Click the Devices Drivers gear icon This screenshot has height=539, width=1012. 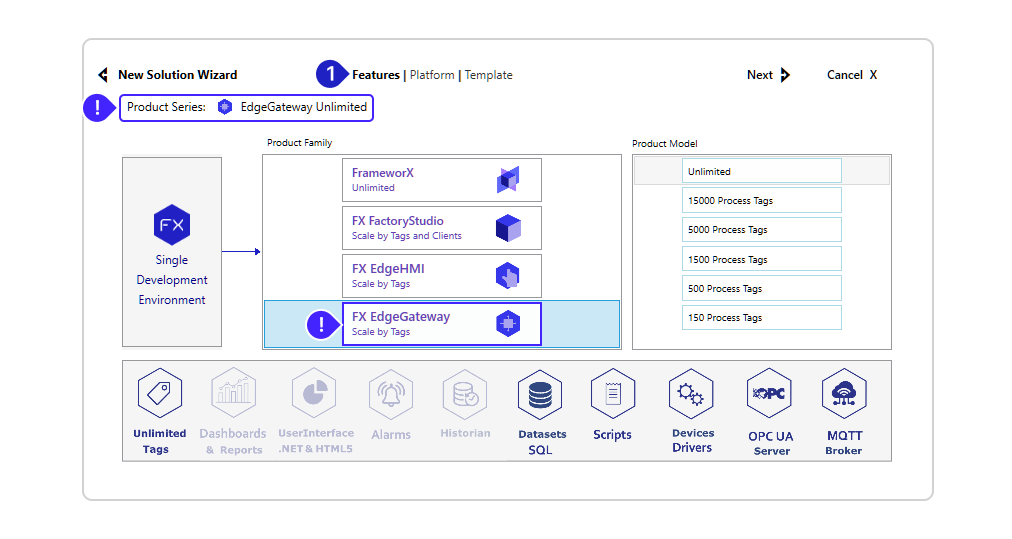pyautogui.click(x=691, y=394)
